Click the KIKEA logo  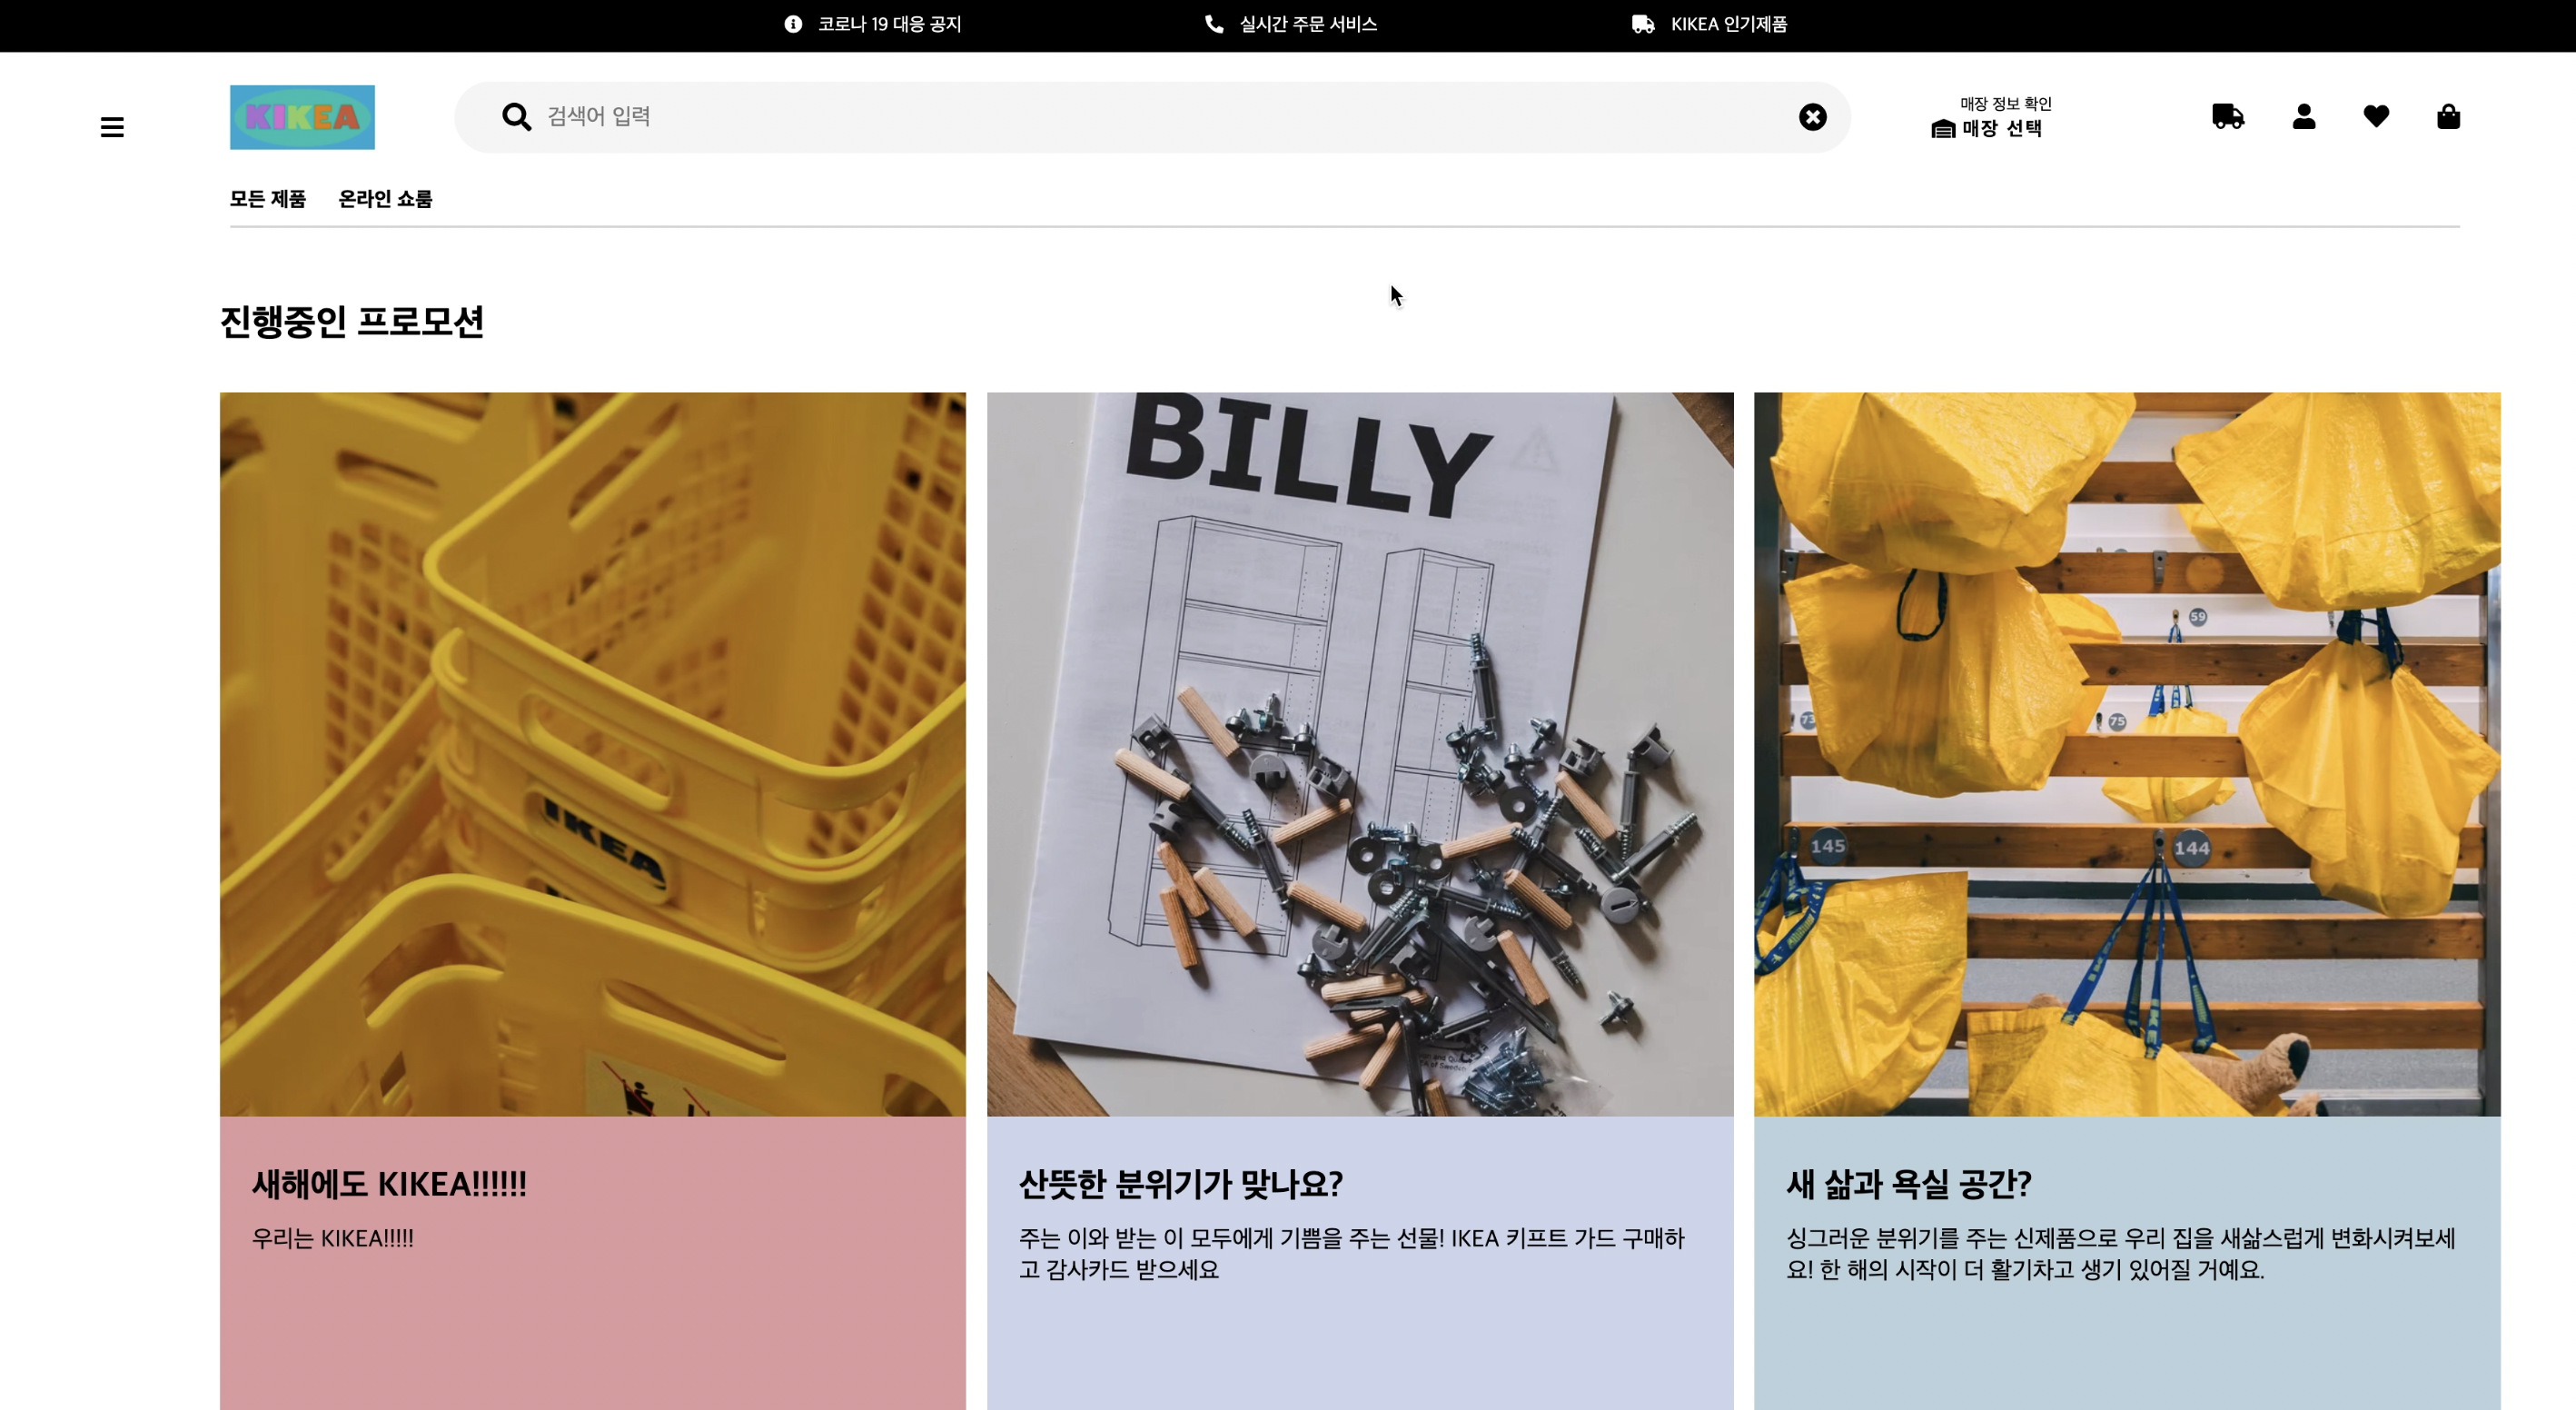[x=302, y=117]
